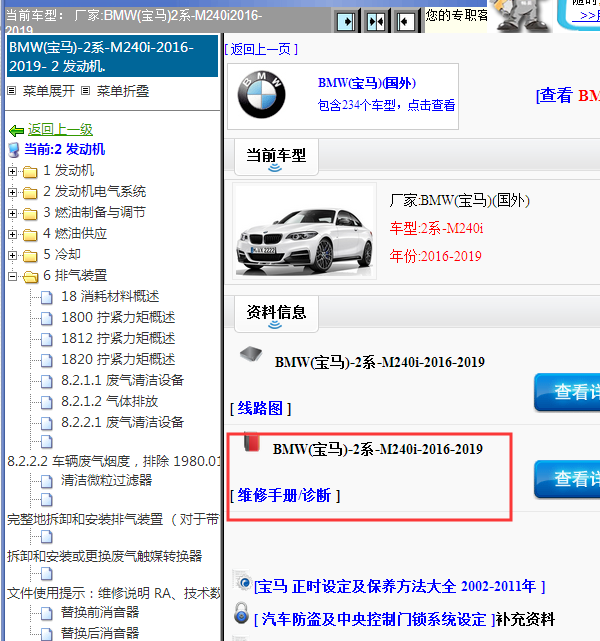Click the right-arrow panel button in top toolbar

tap(345, 21)
